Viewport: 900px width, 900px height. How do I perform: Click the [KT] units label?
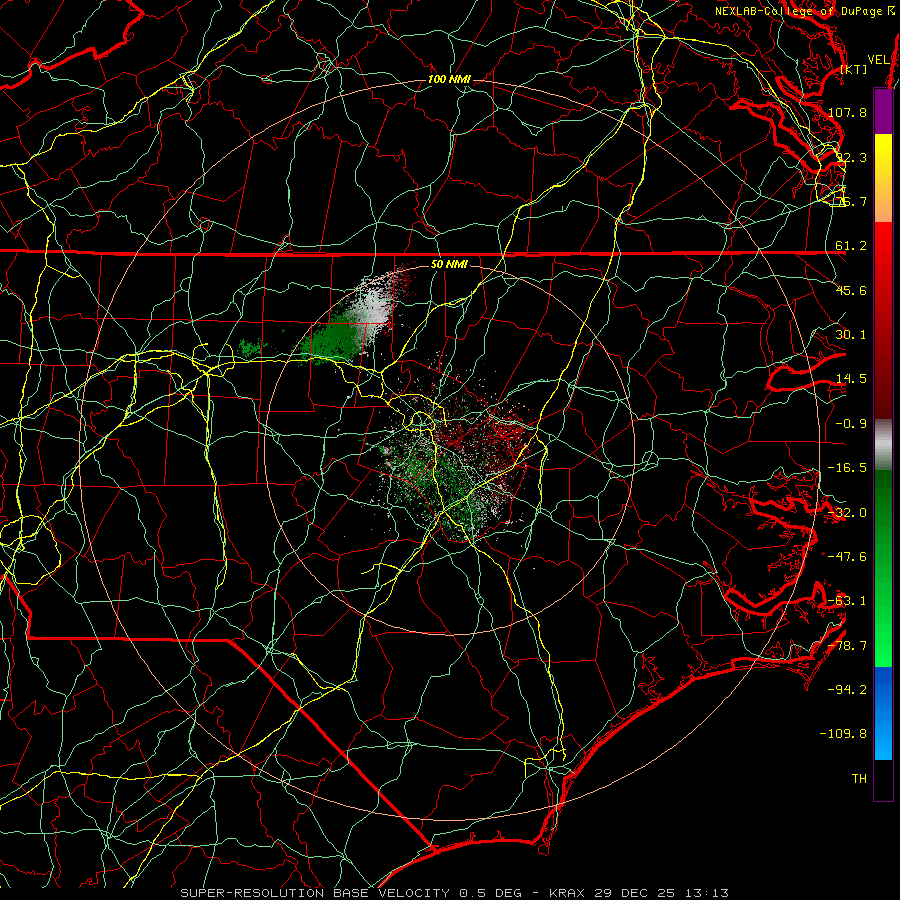(x=854, y=69)
